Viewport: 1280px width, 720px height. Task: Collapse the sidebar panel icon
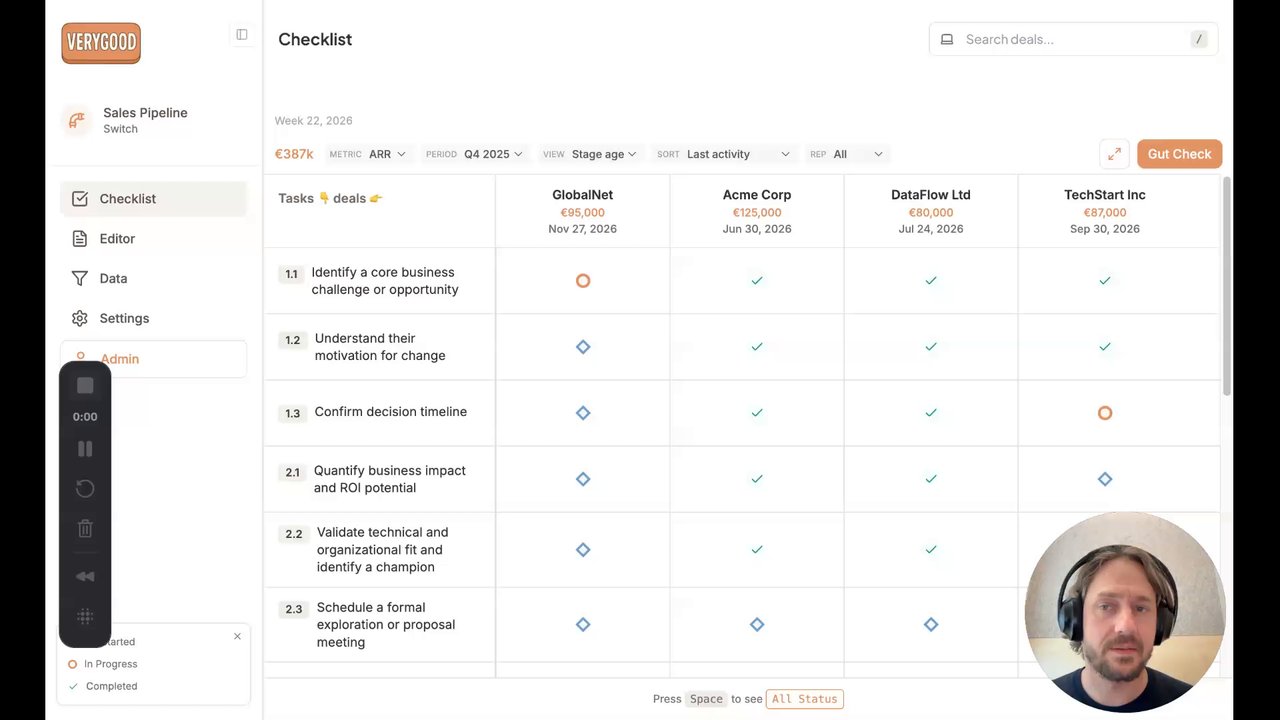point(242,34)
